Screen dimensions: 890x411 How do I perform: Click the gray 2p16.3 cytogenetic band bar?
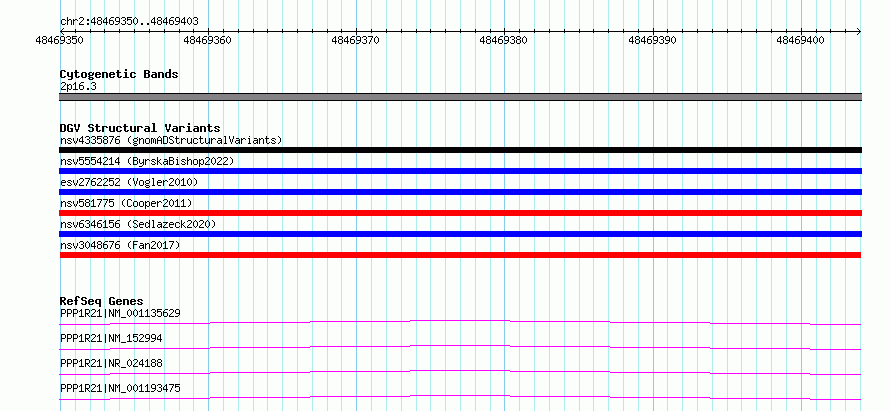tap(460, 97)
